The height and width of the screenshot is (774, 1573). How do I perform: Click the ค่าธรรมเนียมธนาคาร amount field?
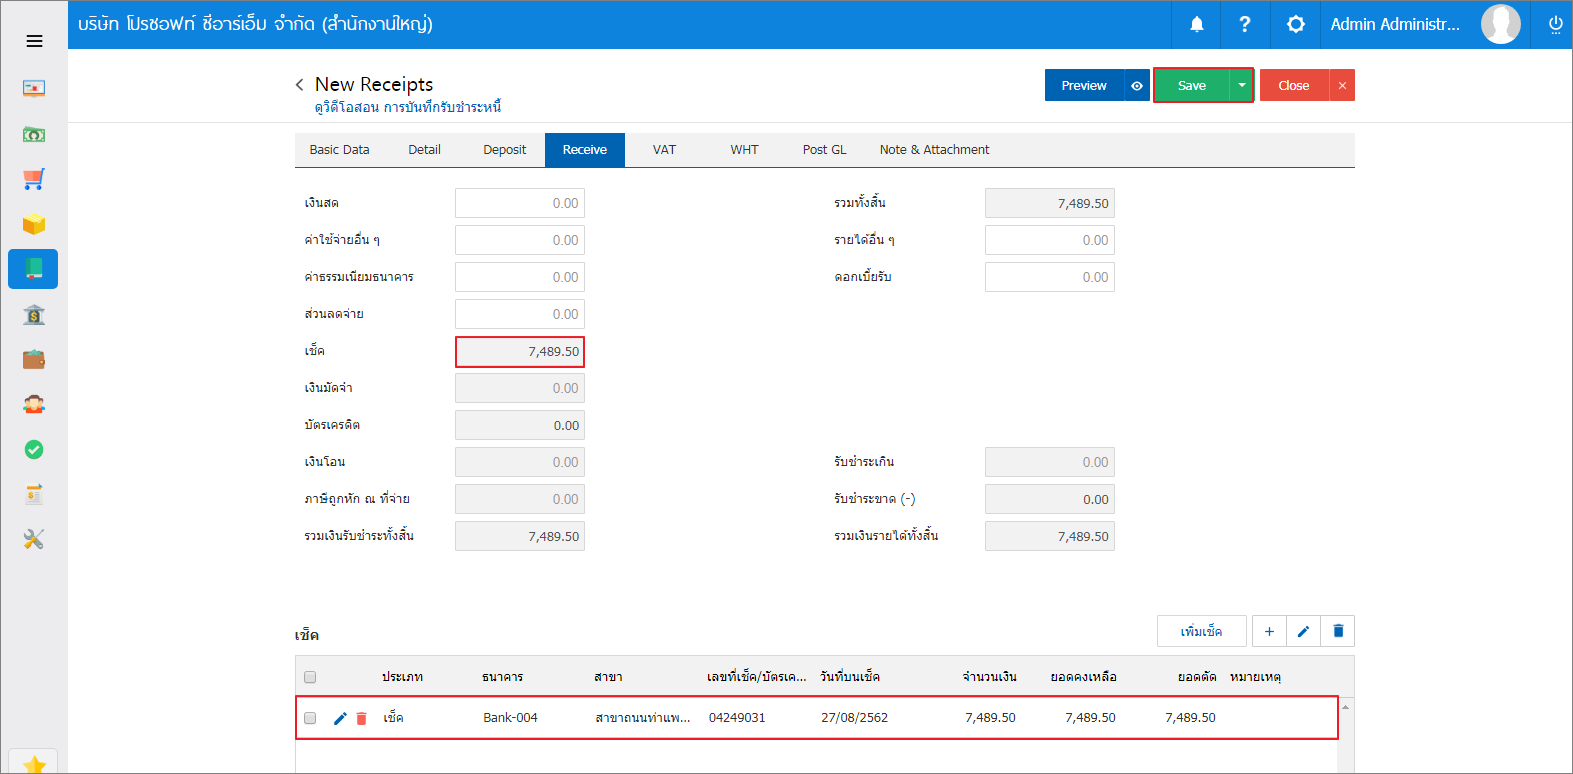coord(520,277)
